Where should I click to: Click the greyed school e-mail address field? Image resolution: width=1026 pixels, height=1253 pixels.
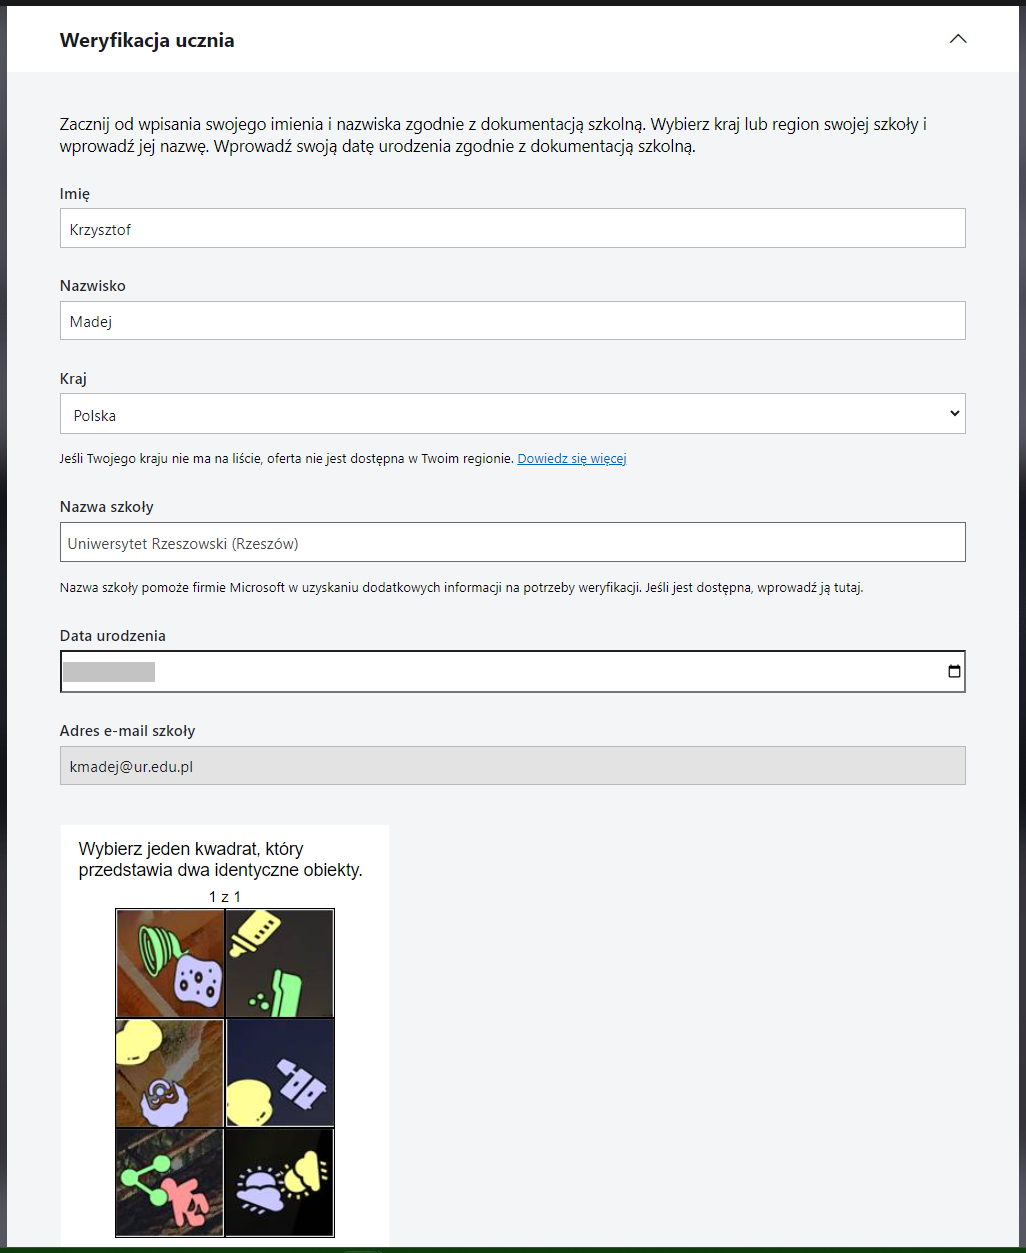(512, 766)
